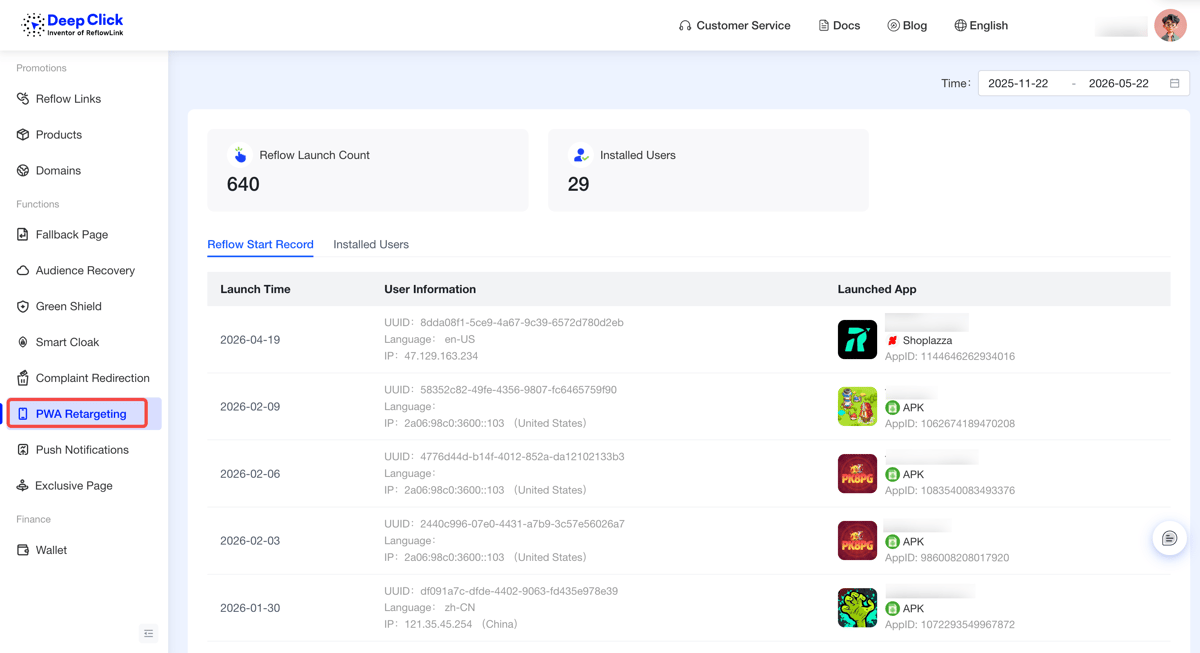Click IP 121.35.45.254 (China)
Screen dimensions: 1200x653
461,624
